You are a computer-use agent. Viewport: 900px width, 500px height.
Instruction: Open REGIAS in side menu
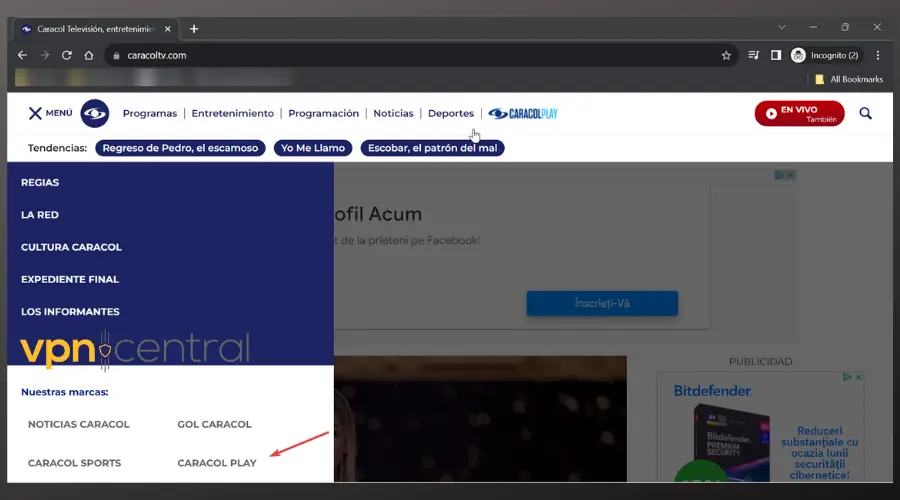[x=40, y=183]
